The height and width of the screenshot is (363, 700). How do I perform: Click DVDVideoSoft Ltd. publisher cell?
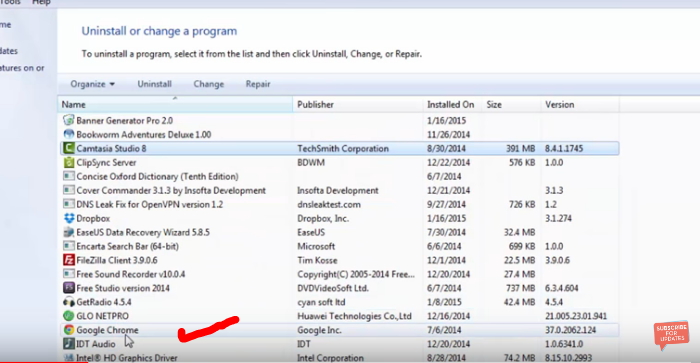[333, 288]
